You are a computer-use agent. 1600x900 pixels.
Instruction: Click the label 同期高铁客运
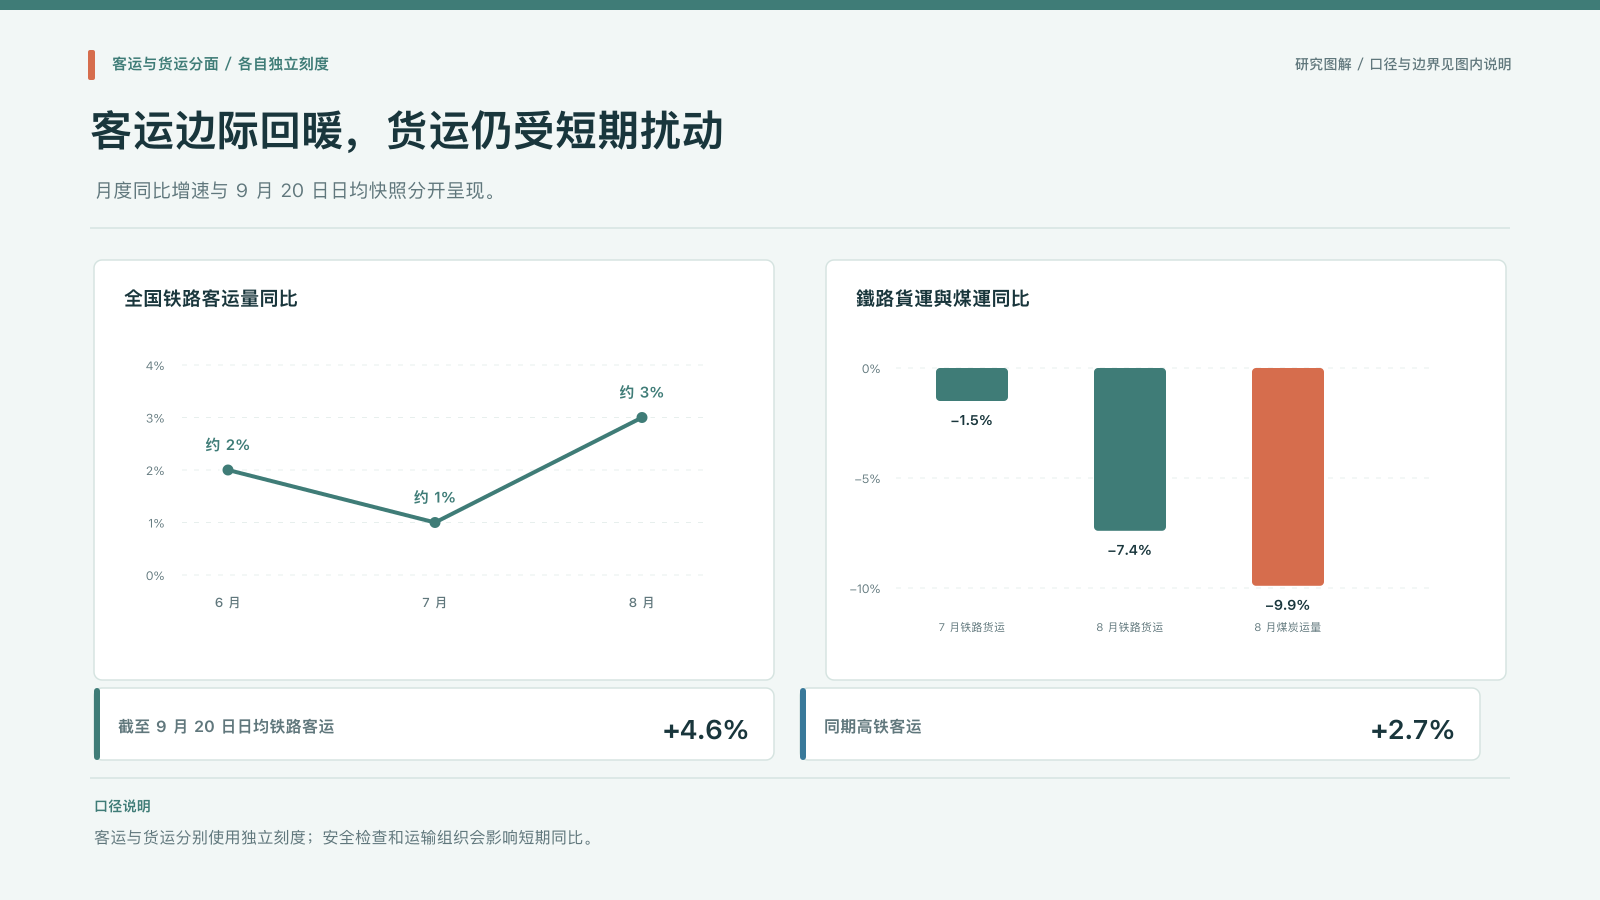click(x=873, y=726)
